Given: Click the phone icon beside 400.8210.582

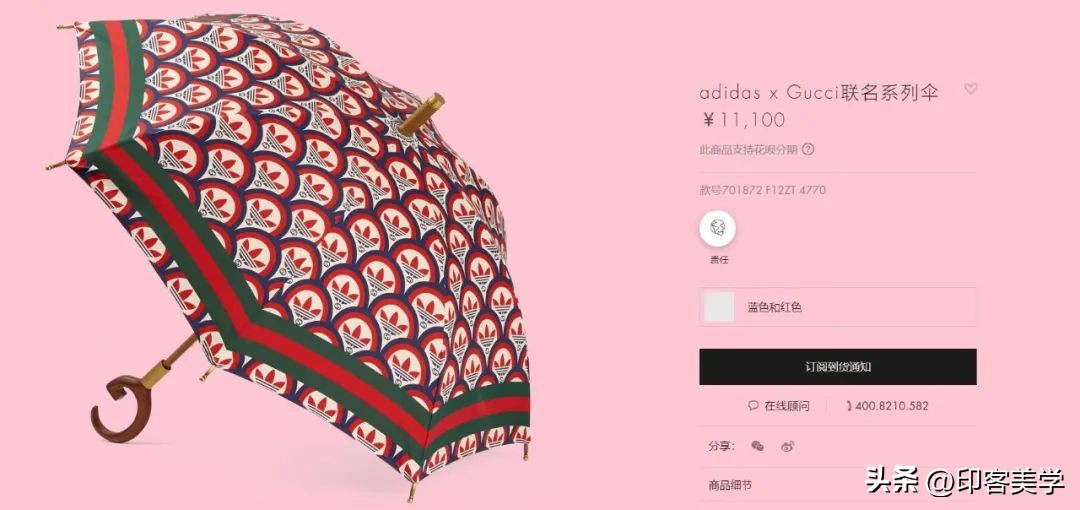Looking at the screenshot, I should [x=849, y=406].
